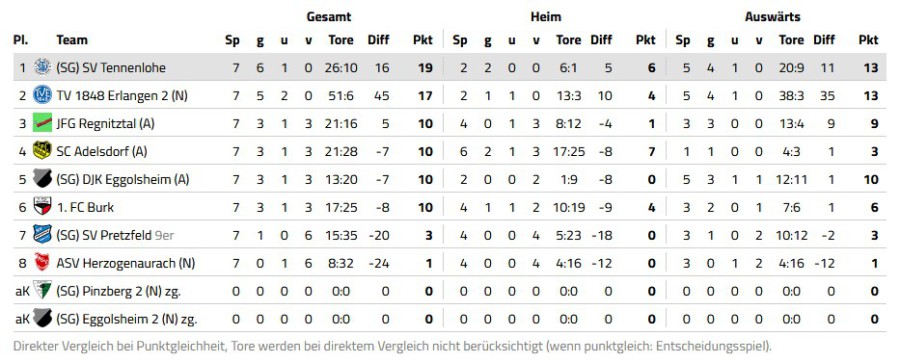Click the Pinzberg 2 green-white crest
The width and height of the screenshot is (900, 362).
click(x=42, y=290)
